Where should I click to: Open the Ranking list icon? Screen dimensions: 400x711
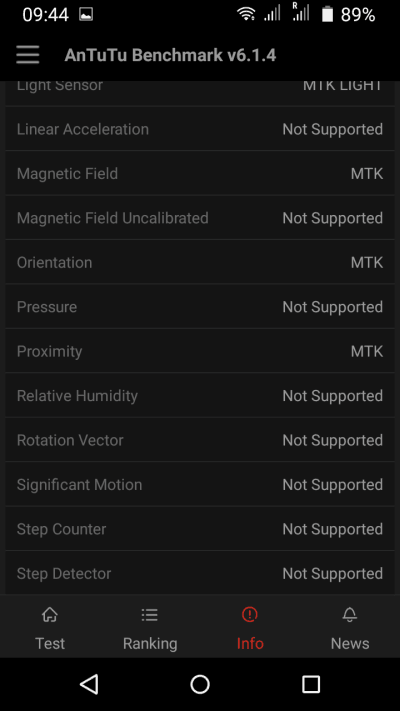[x=150, y=615]
